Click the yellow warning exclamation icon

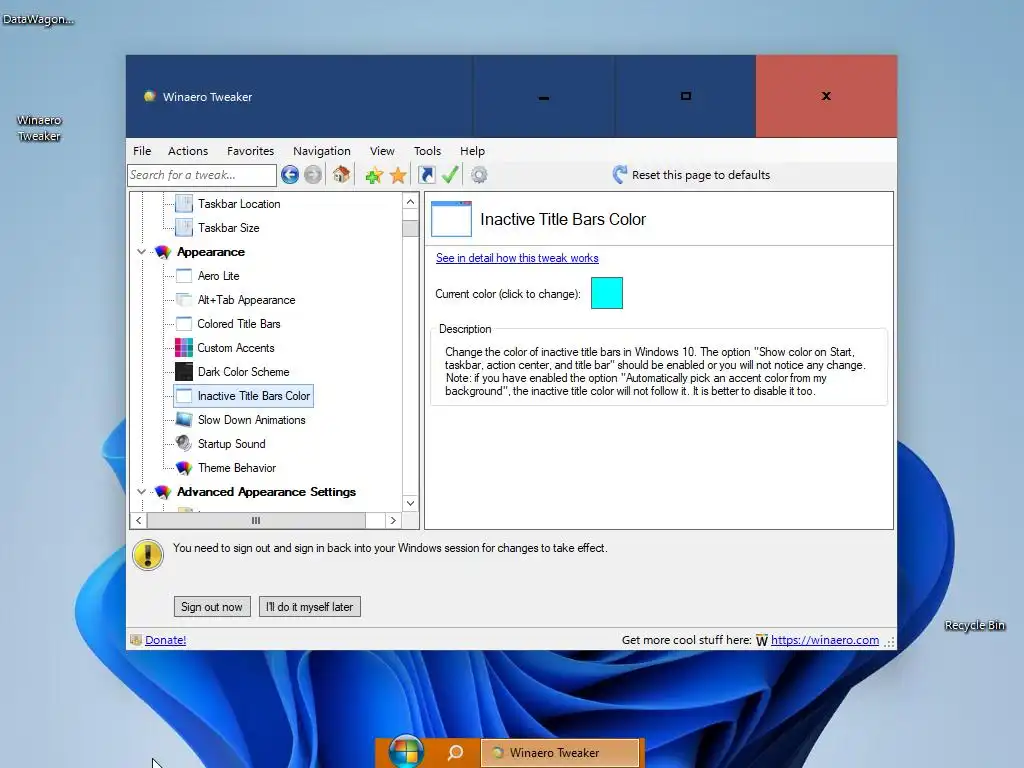tap(148, 555)
